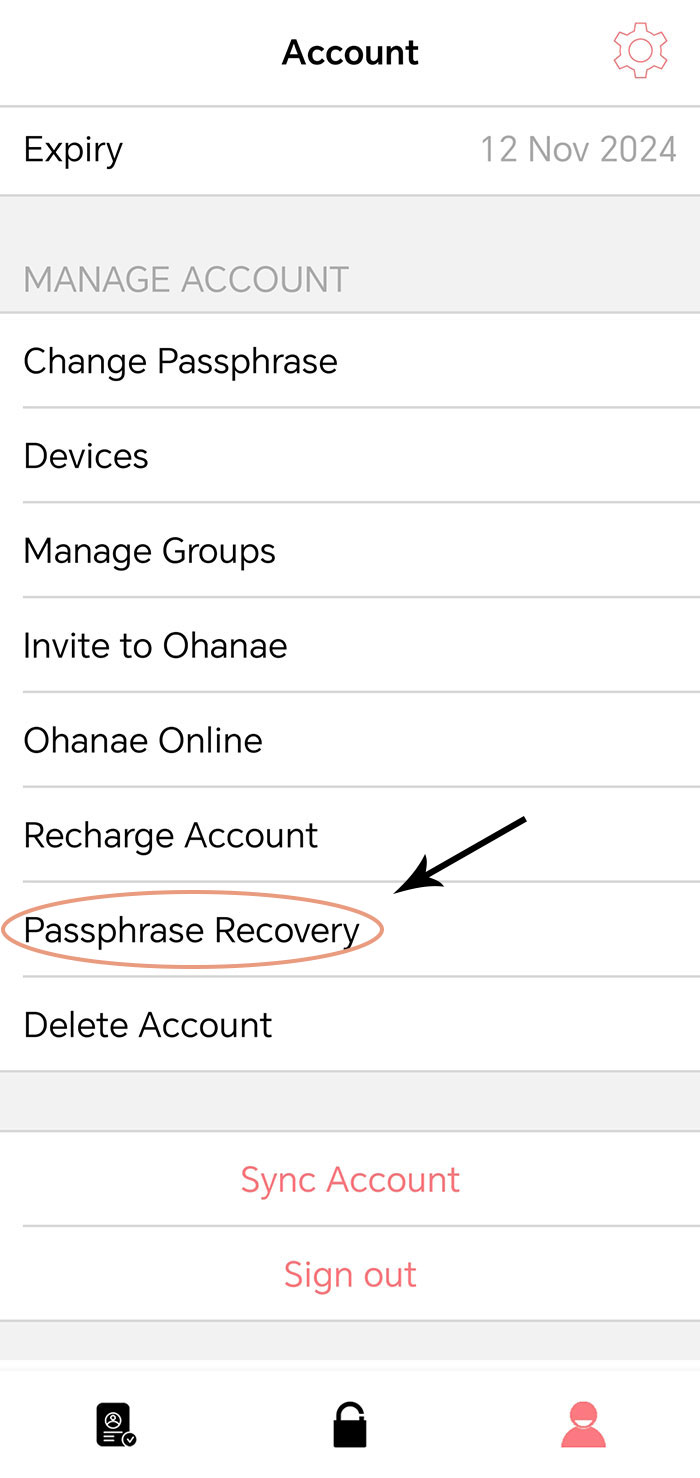Select Invite to Ohanae

tap(350, 646)
